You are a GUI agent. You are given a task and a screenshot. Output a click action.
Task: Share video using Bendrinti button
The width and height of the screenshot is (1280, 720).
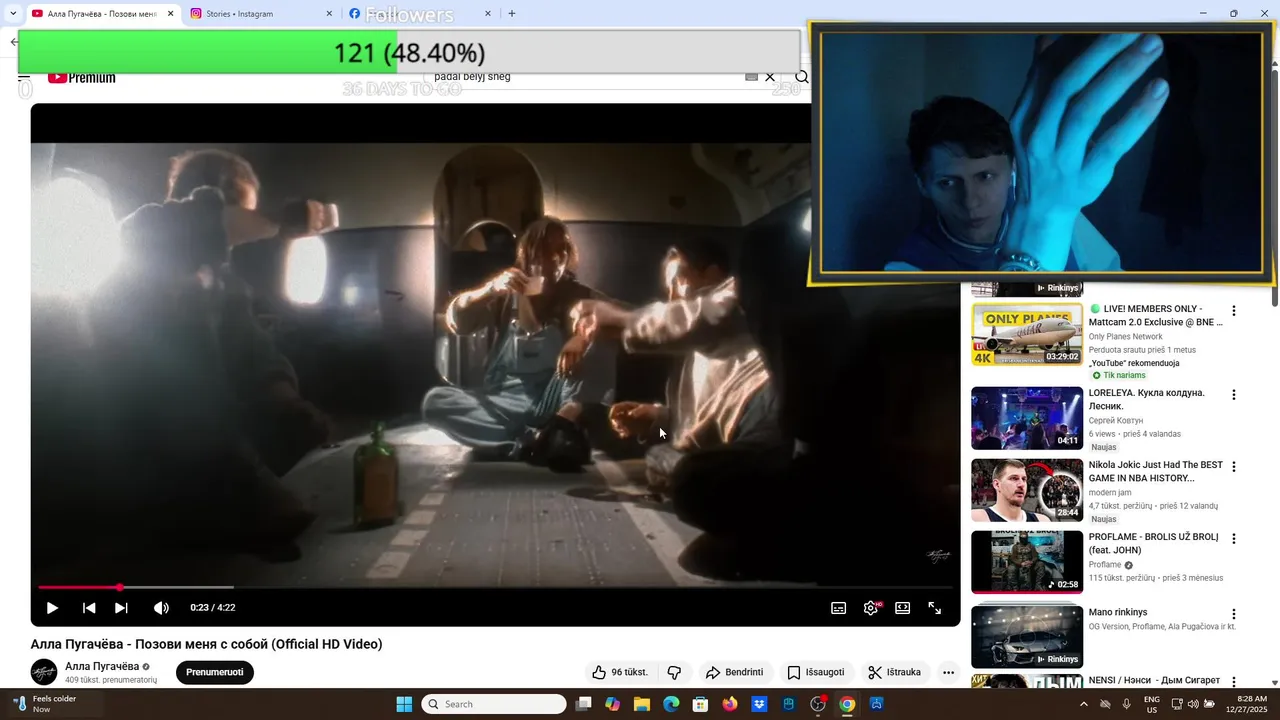click(x=734, y=672)
